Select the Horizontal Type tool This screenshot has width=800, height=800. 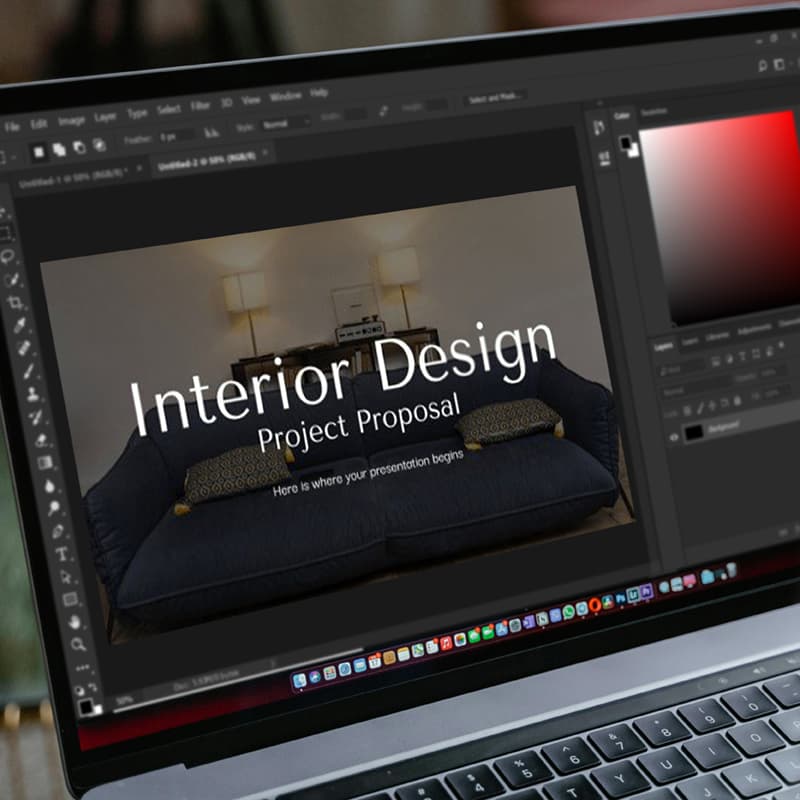pos(62,554)
